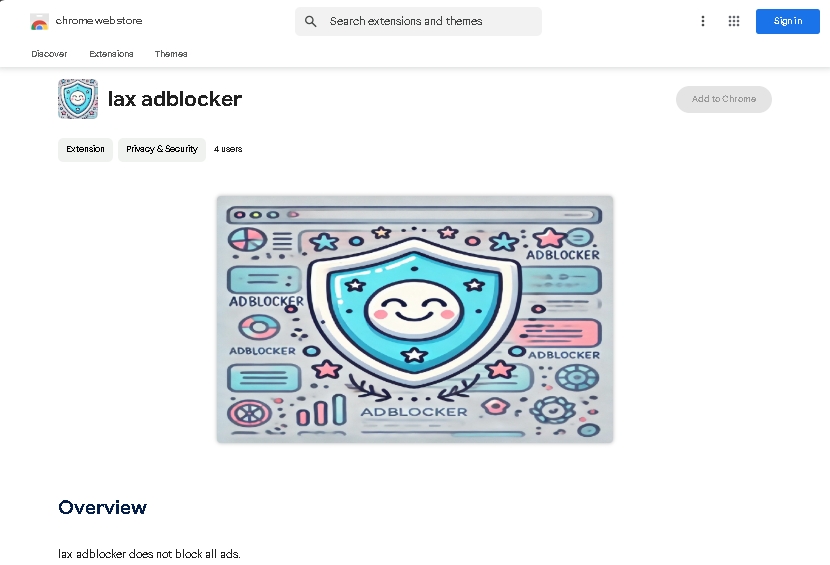
Task: Select the Privacy & Security chip
Action: coord(162,149)
